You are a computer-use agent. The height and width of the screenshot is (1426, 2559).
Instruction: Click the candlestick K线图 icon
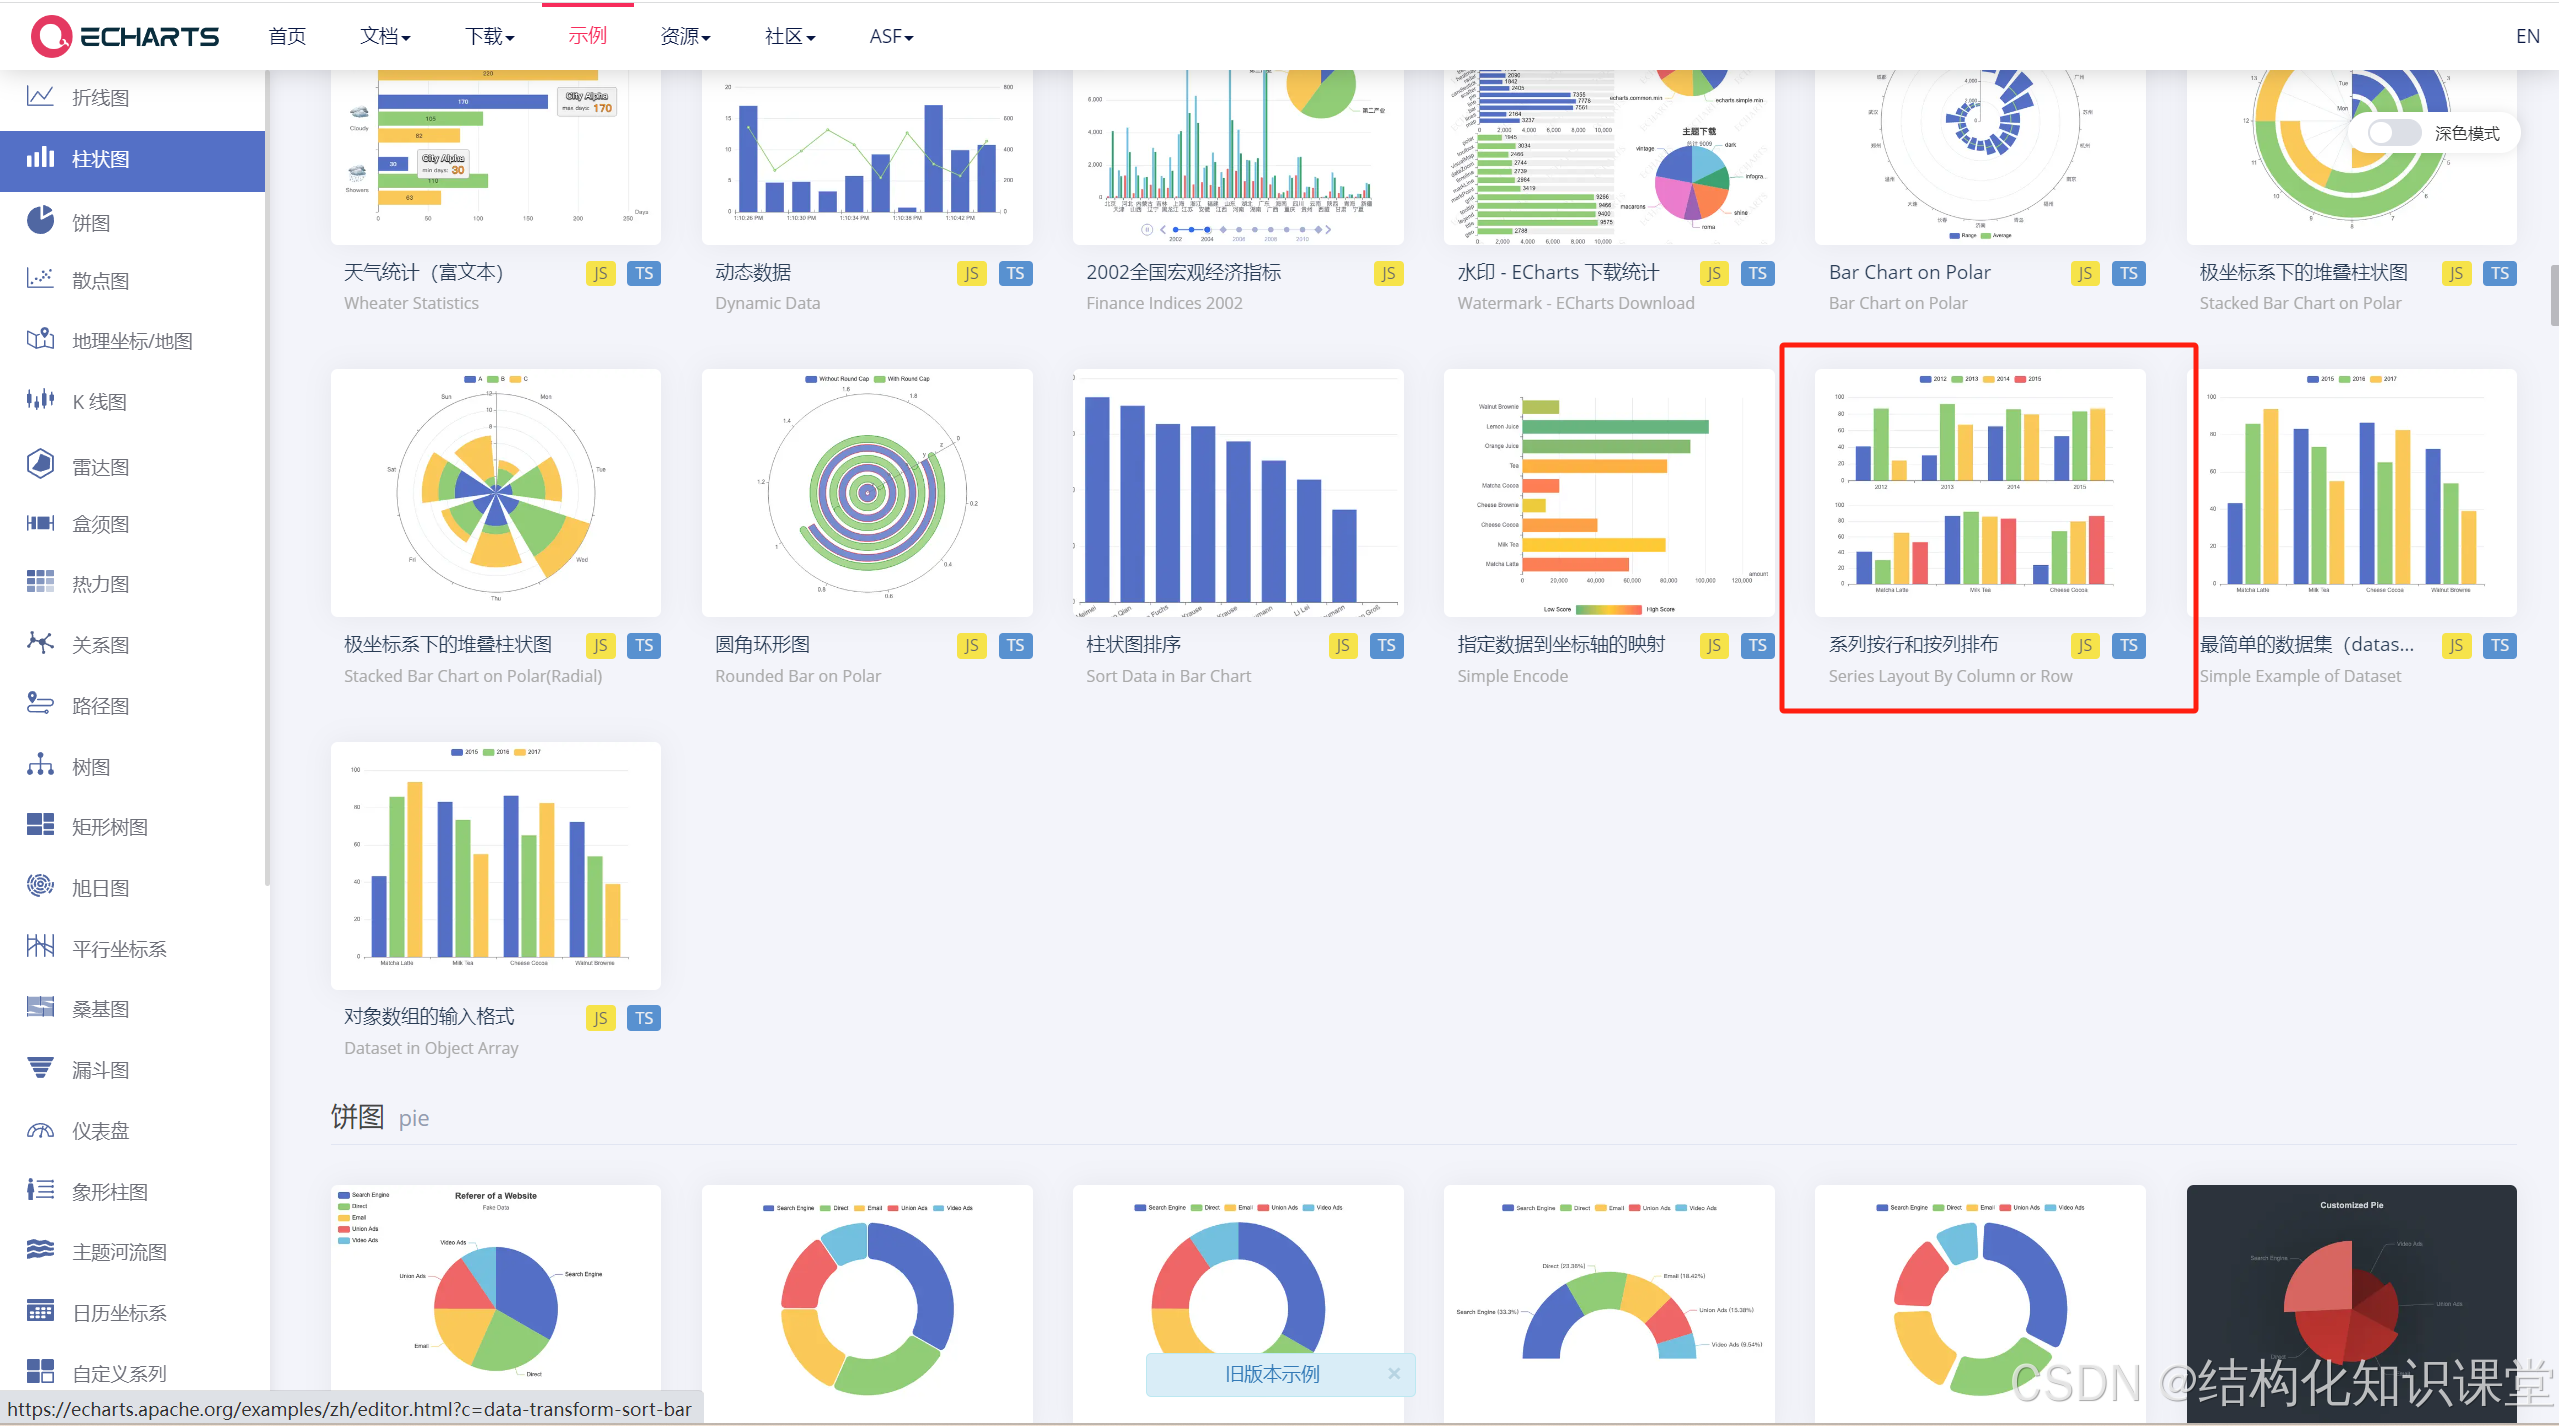point(40,400)
